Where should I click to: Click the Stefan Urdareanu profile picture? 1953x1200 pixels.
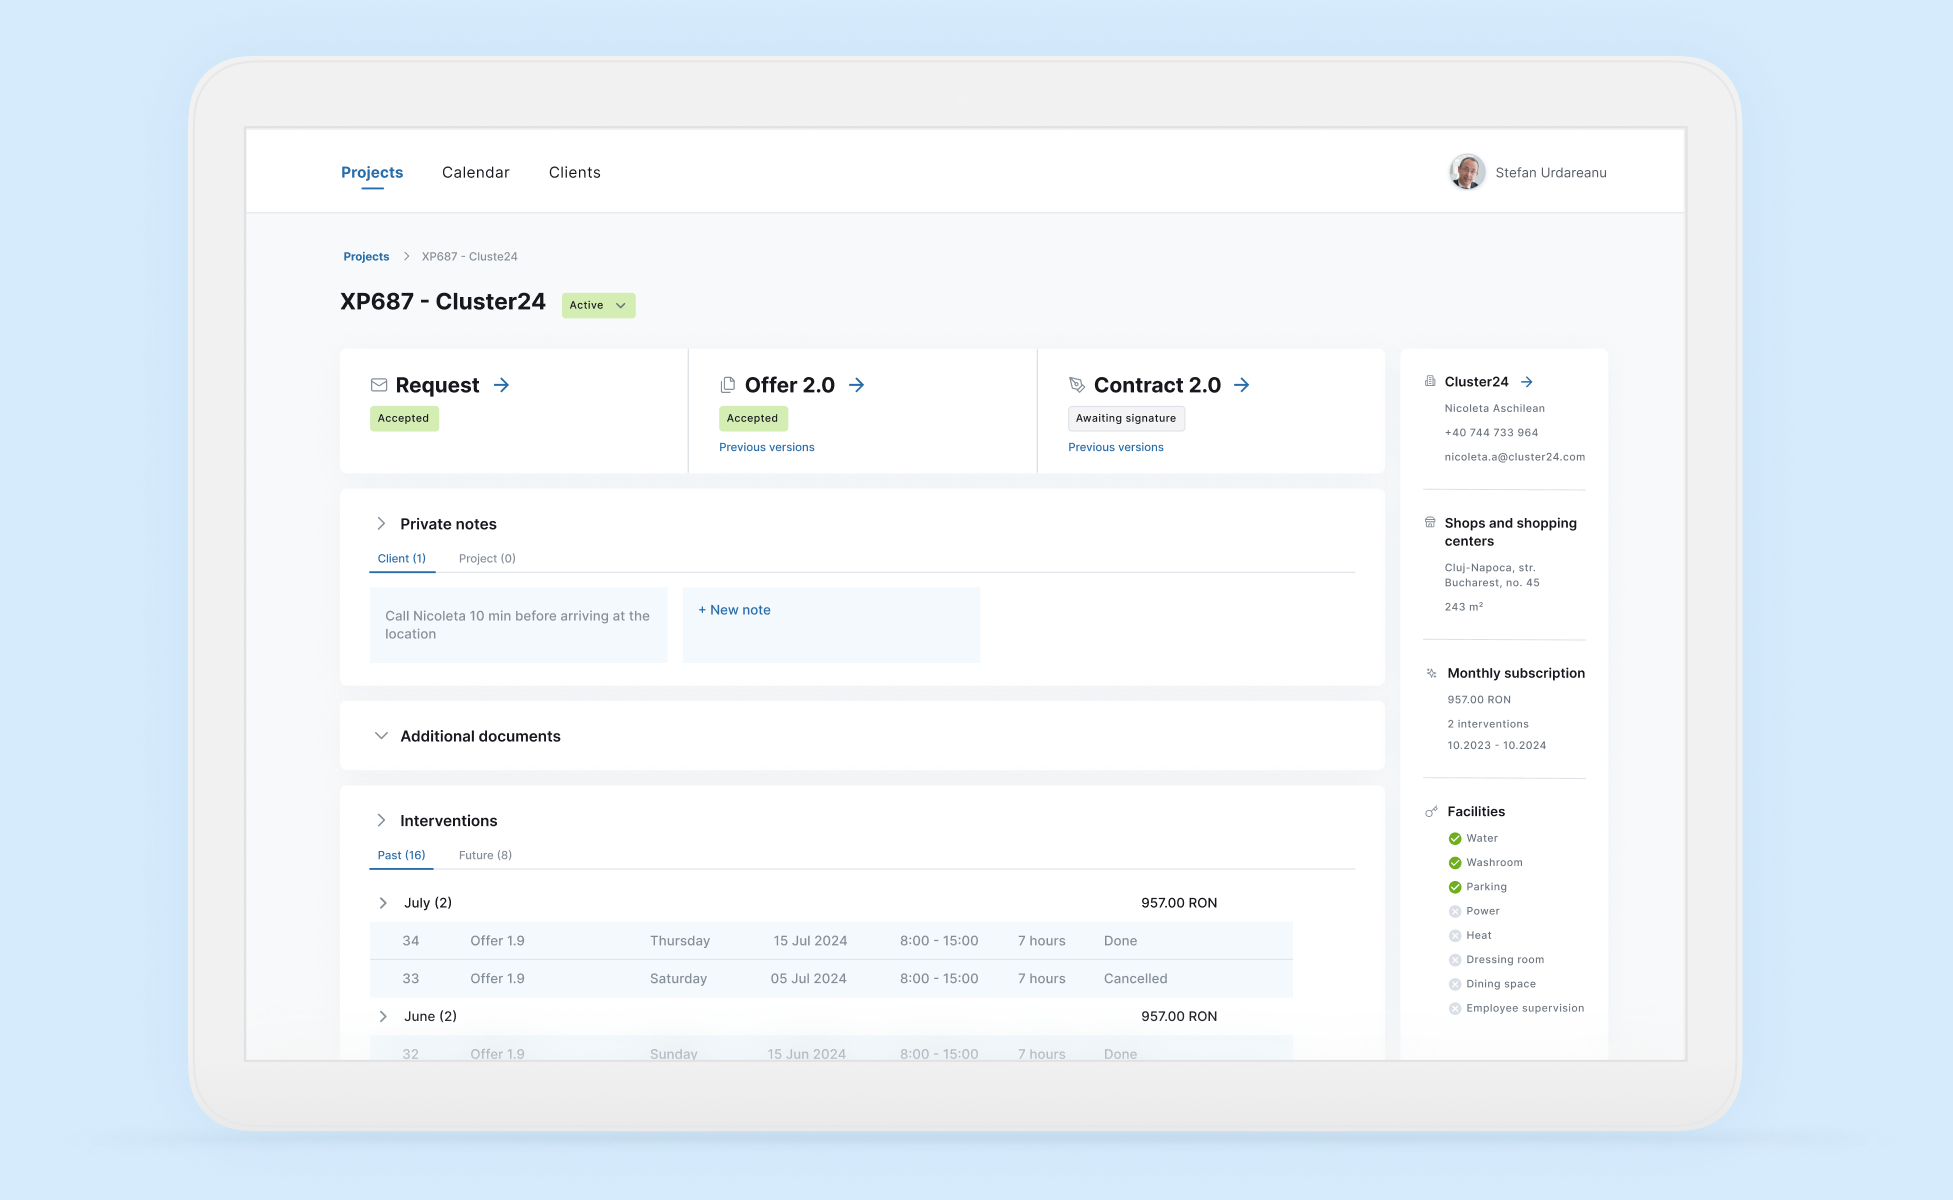(x=1465, y=172)
